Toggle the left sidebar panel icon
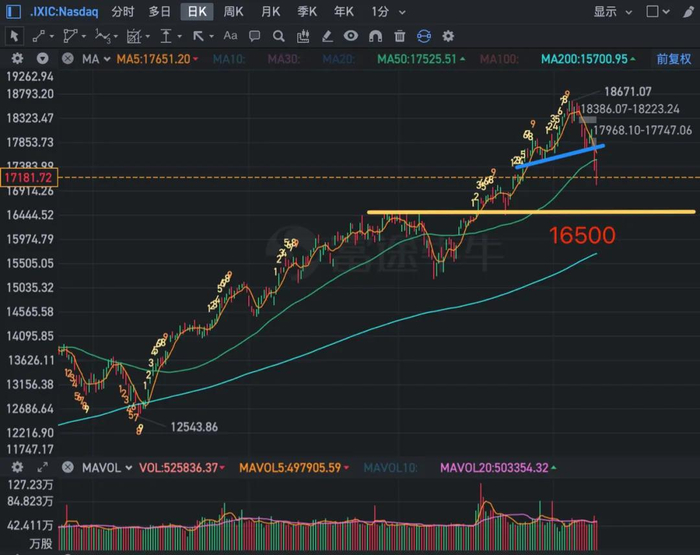 (x=13, y=12)
